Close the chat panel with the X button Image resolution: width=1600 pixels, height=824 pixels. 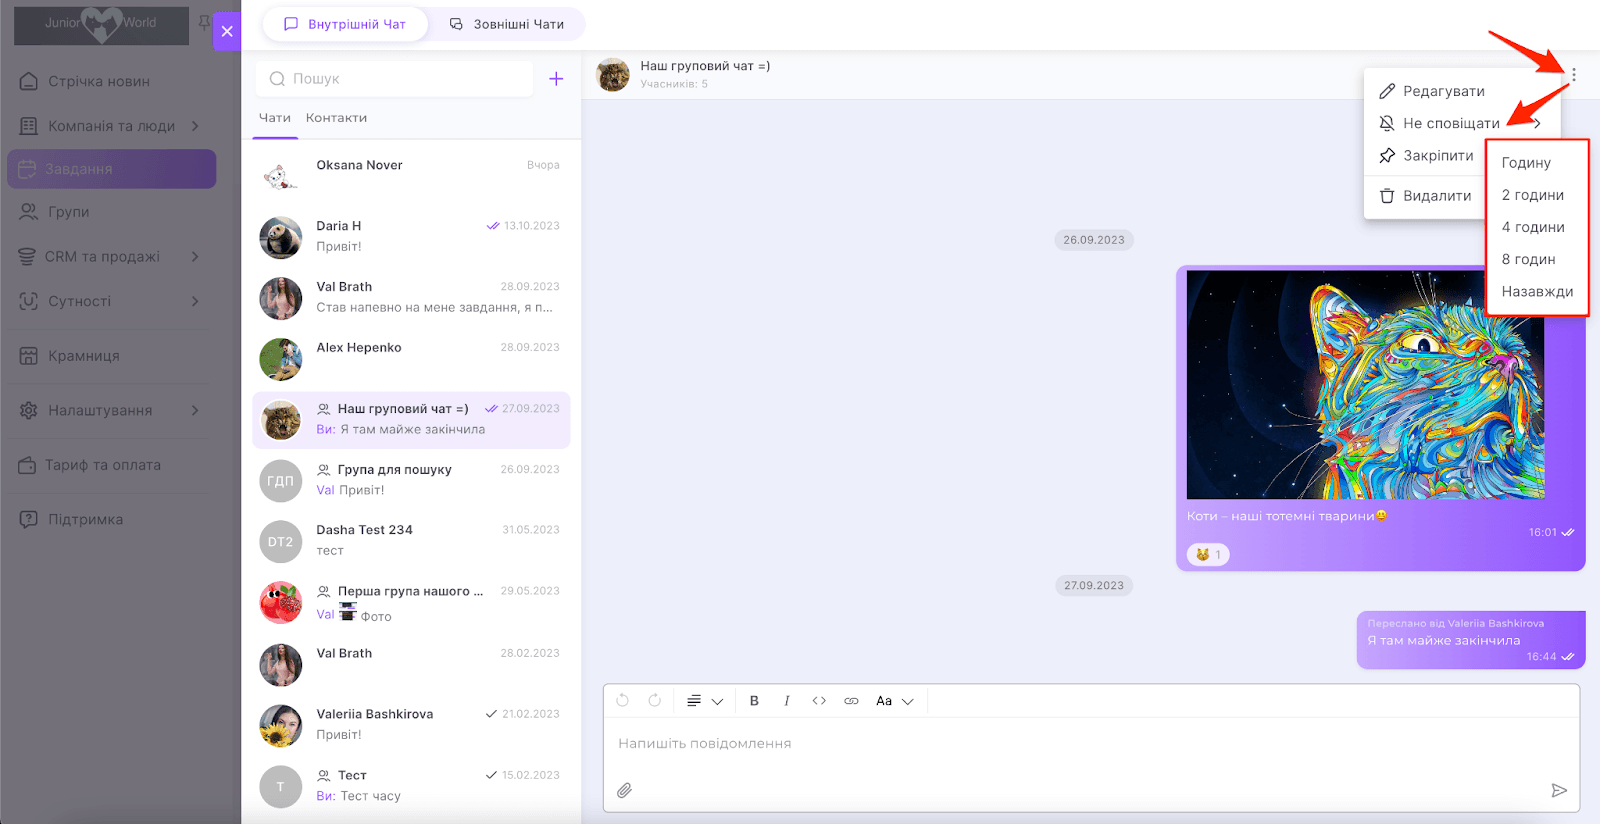pos(227,31)
